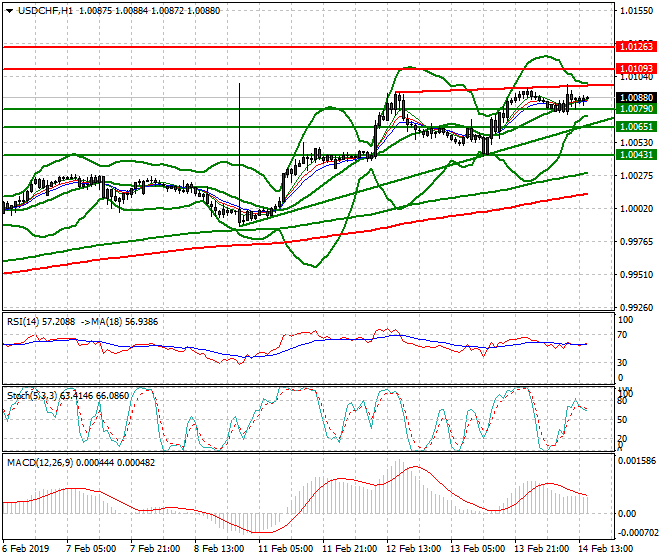
Task: Select the green level label 1.00790
Action: (x=636, y=109)
